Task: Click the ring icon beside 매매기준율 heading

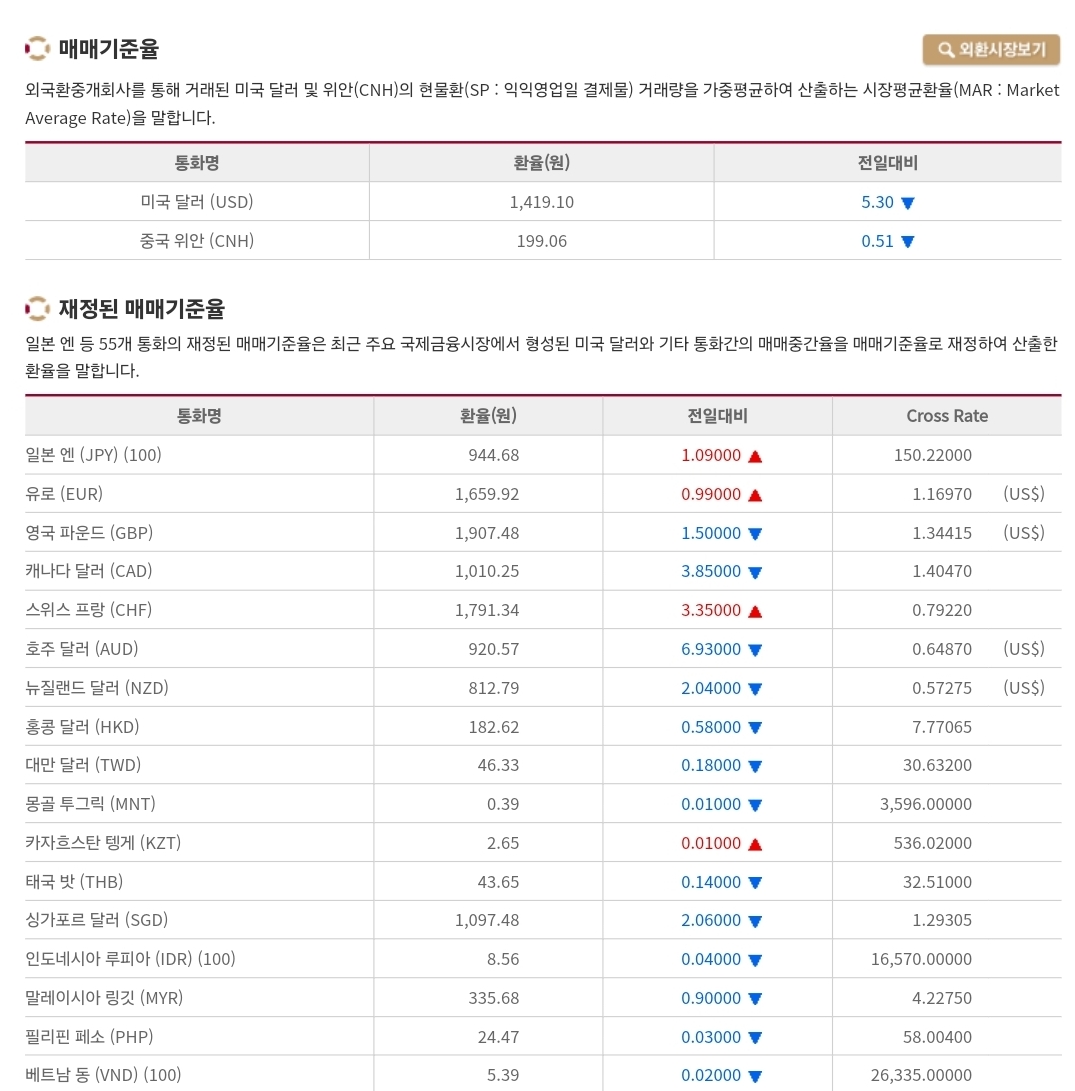Action: pos(38,49)
